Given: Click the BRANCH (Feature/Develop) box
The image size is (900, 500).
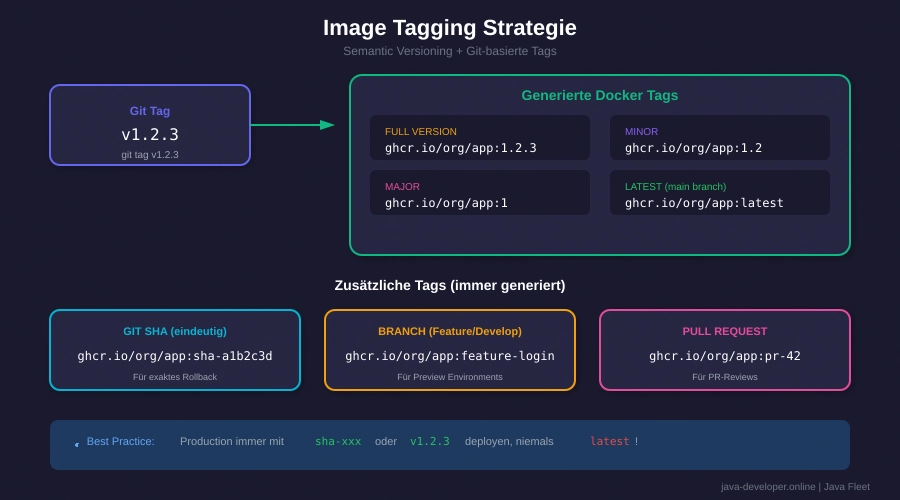Looking at the screenshot, I should click(450, 349).
